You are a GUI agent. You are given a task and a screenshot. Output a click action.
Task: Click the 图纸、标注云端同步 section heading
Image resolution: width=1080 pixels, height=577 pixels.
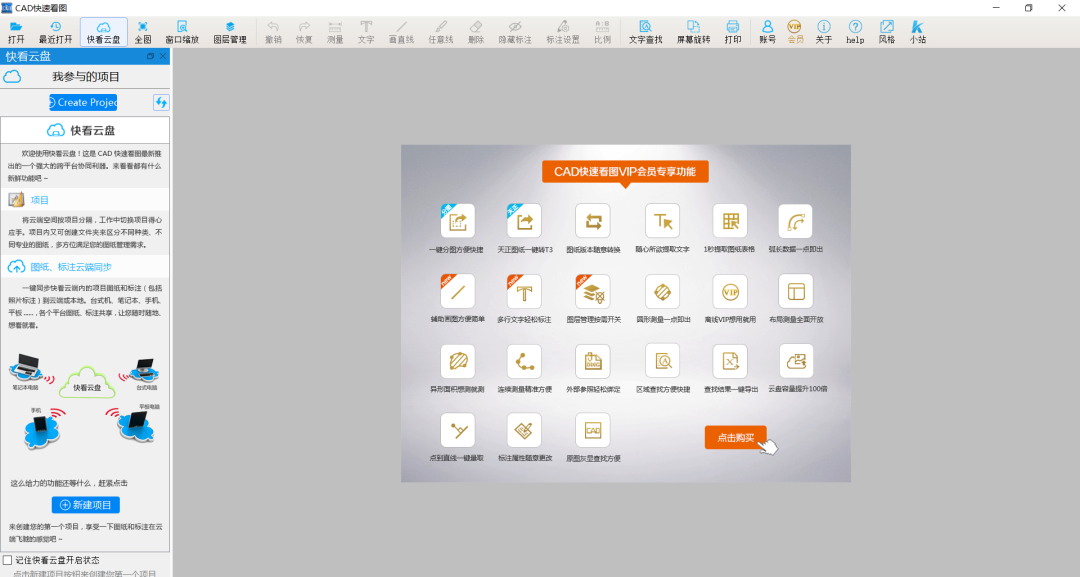[x=71, y=266]
